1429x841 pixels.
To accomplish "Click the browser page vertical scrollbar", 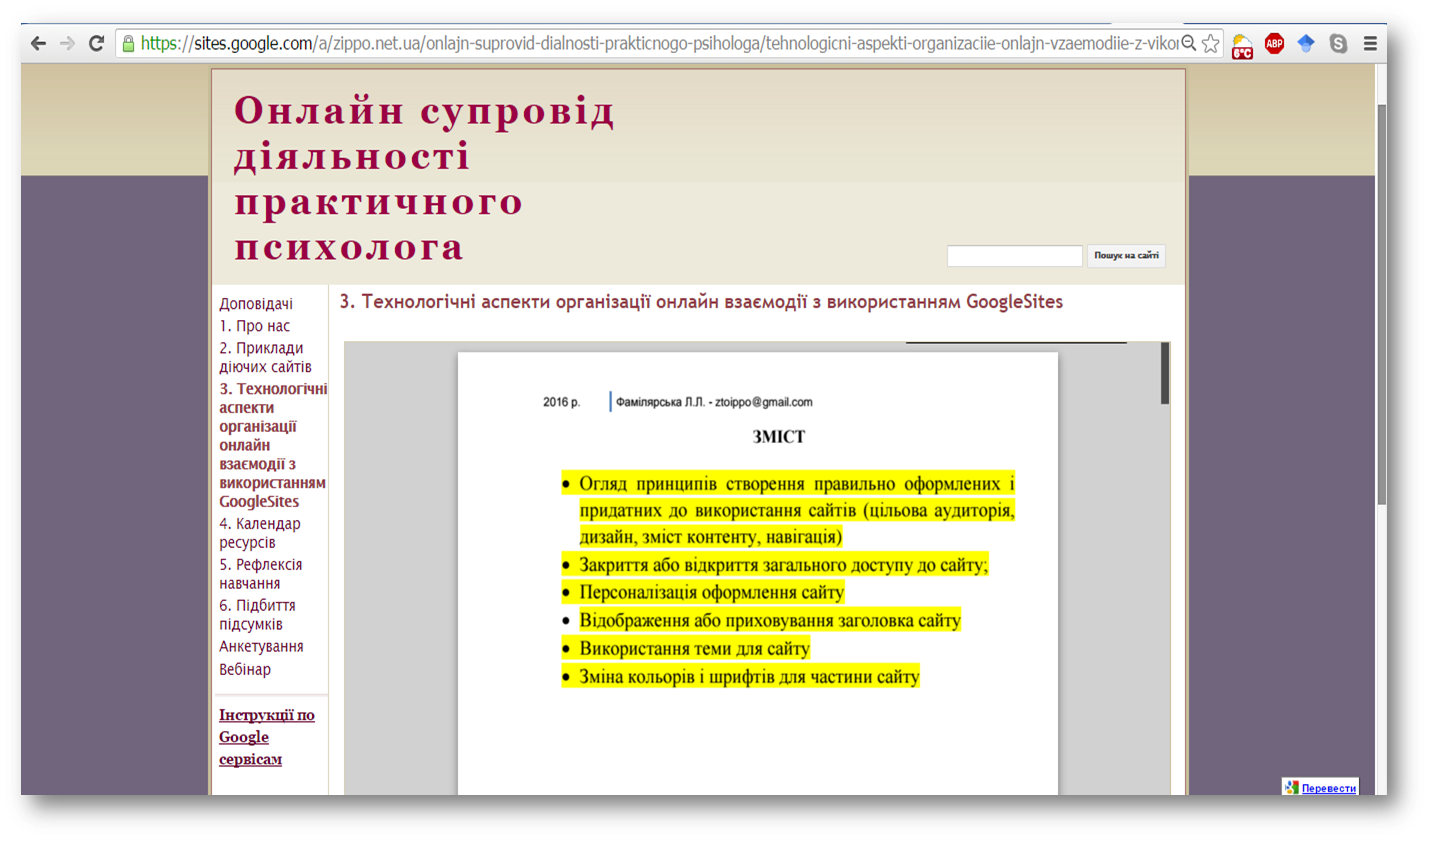I will coord(1381,305).
